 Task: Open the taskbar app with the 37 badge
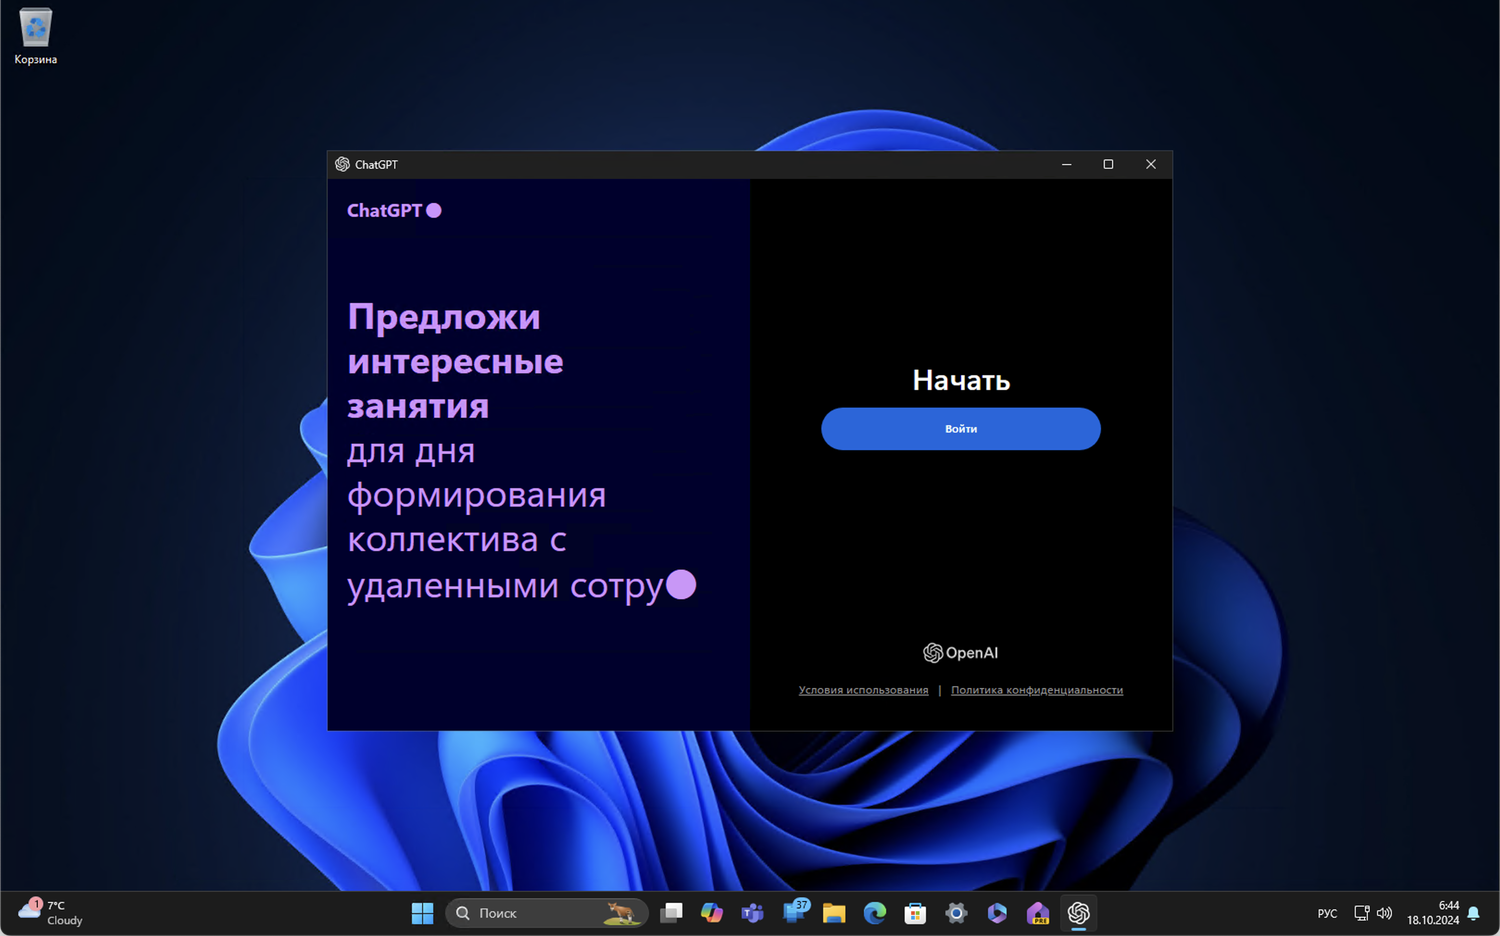pos(795,913)
